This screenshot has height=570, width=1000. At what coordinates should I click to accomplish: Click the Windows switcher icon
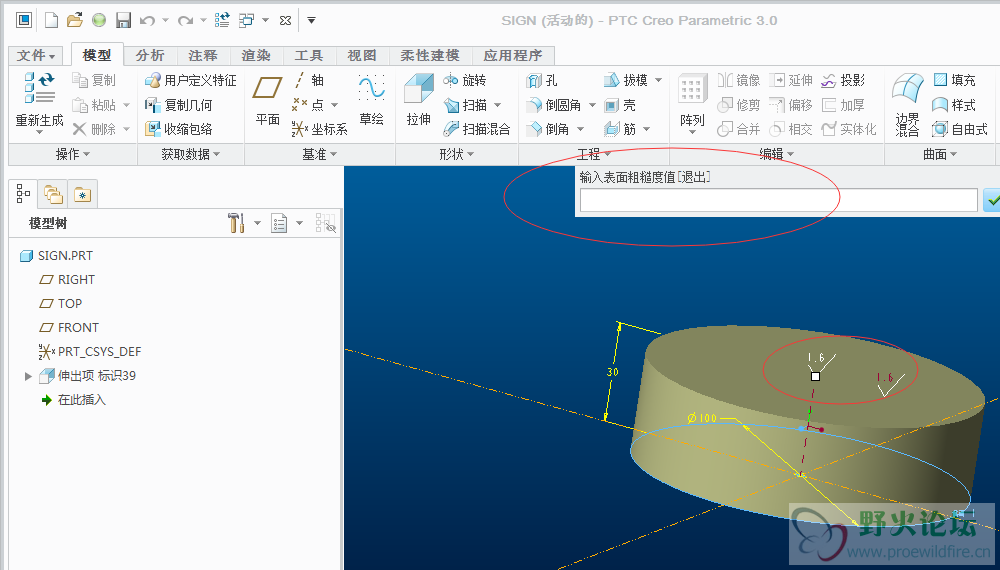point(246,20)
